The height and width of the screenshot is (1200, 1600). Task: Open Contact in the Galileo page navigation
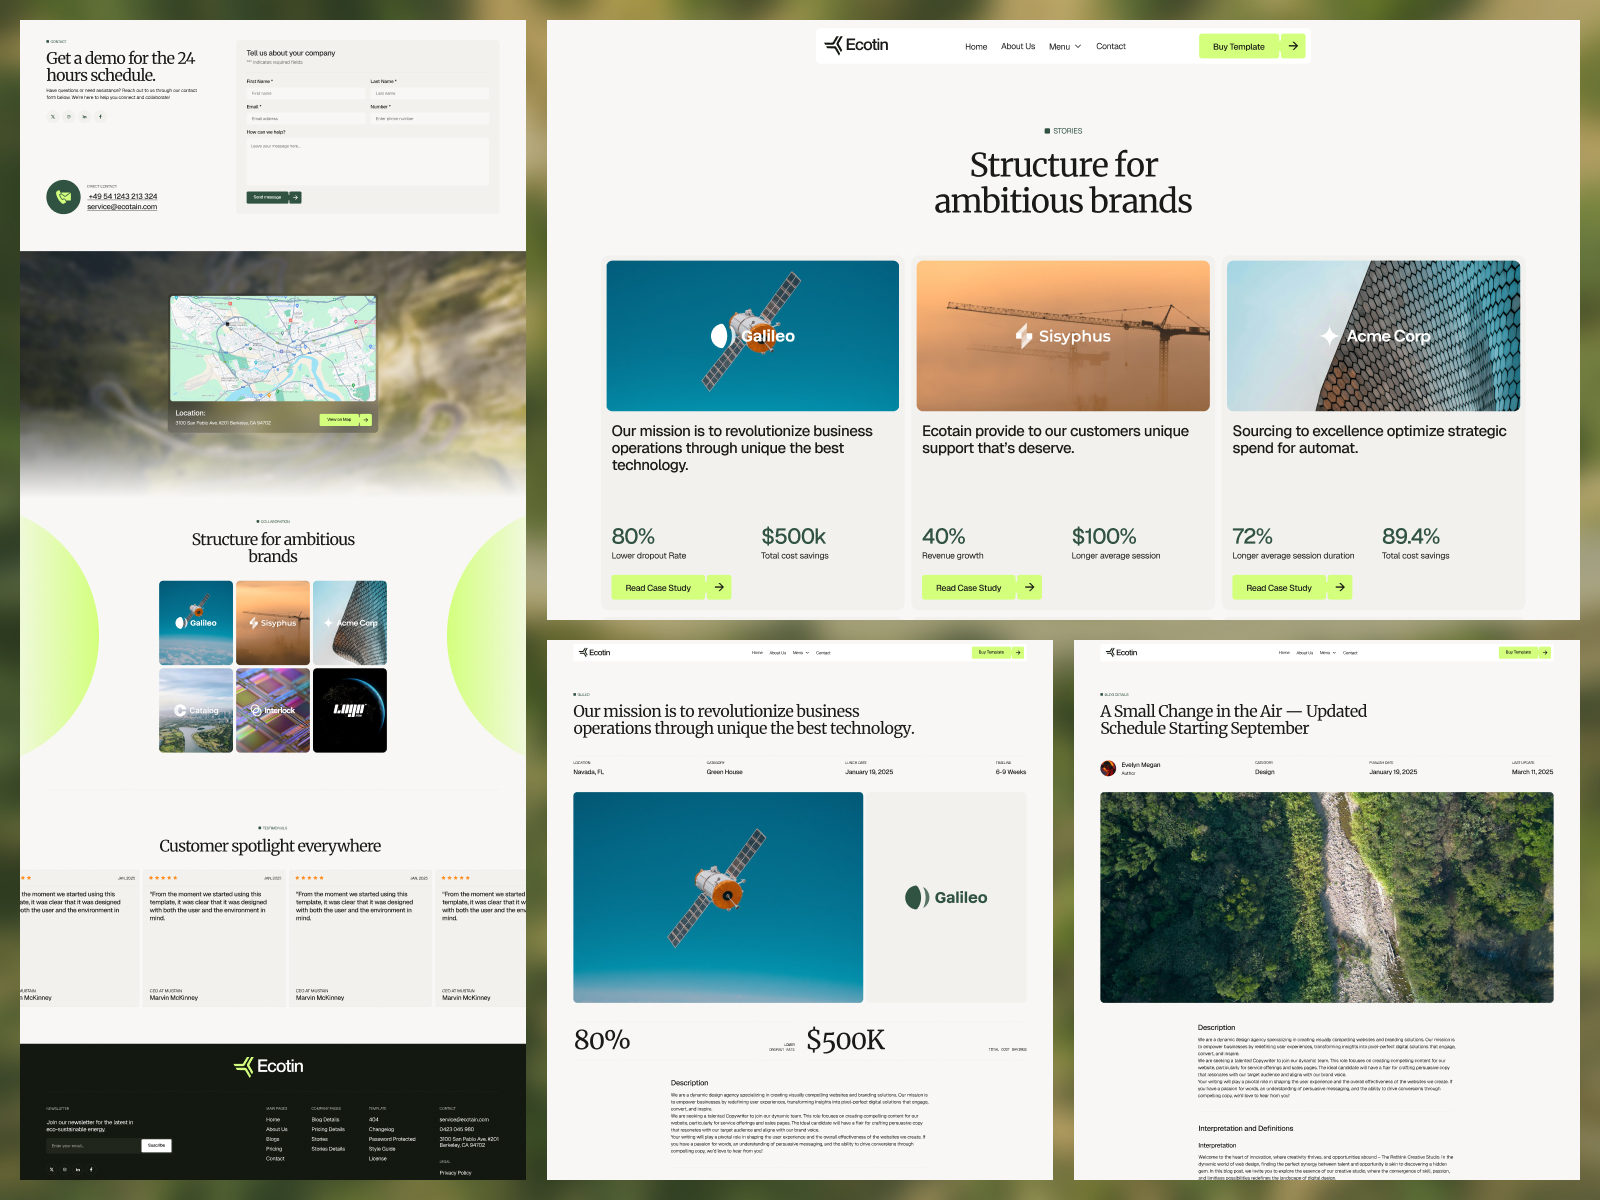pyautogui.click(x=823, y=652)
